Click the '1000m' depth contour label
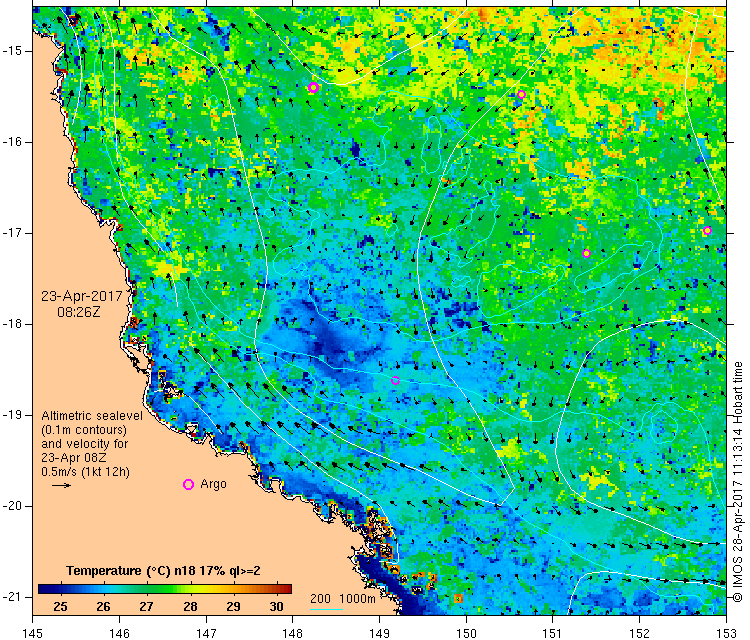Screen dimensions: 750x640 357,598
